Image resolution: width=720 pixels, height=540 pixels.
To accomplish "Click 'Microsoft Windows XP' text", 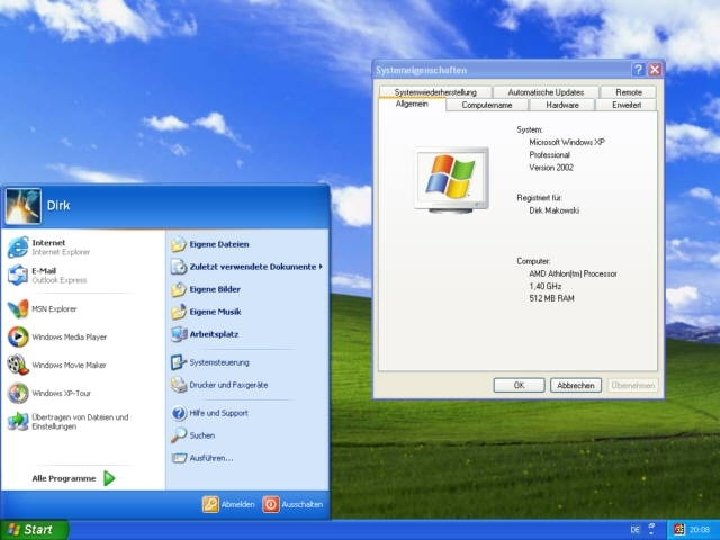I will click(567, 142).
